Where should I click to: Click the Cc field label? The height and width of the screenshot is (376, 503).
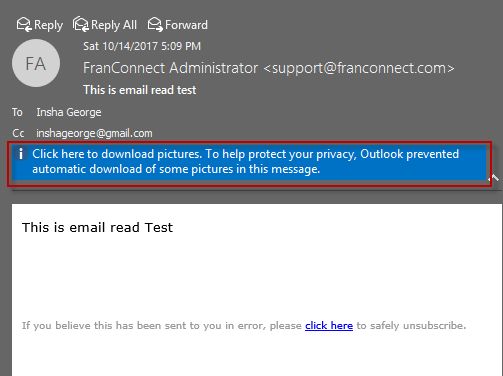pyautogui.click(x=18, y=133)
